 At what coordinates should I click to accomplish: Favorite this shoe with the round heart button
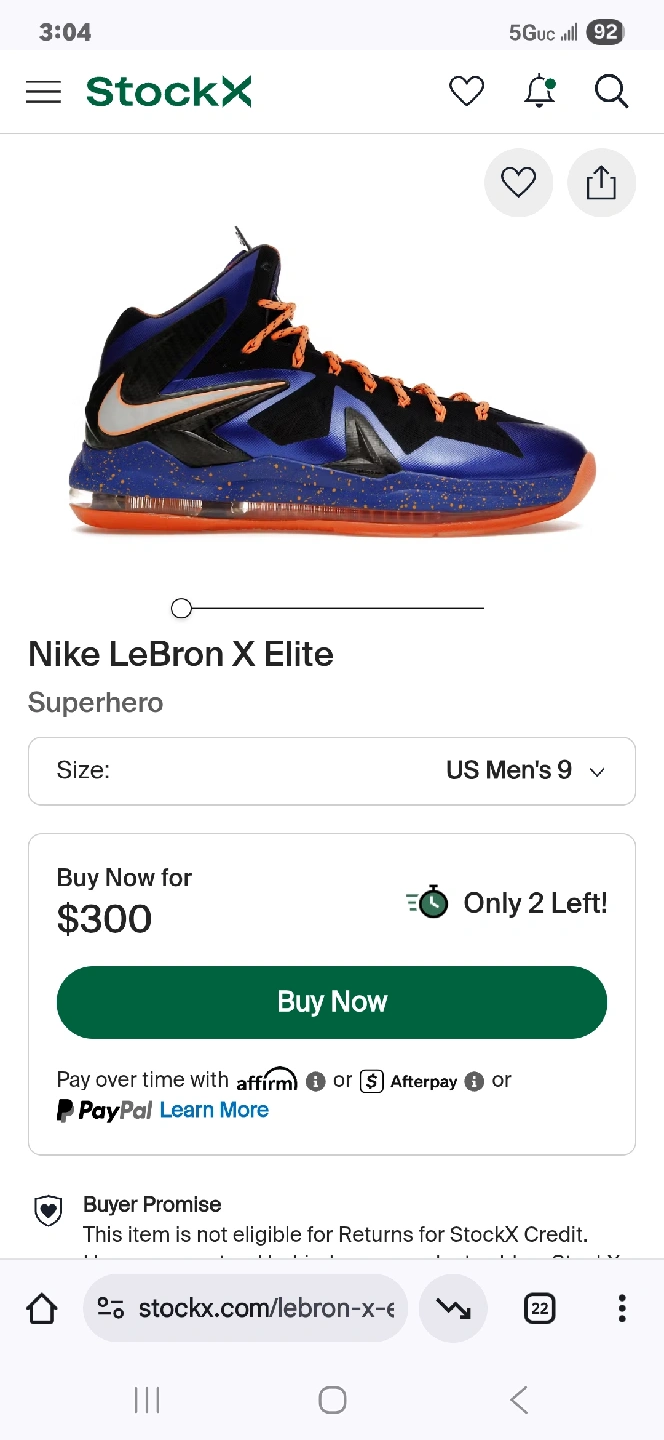(x=518, y=183)
